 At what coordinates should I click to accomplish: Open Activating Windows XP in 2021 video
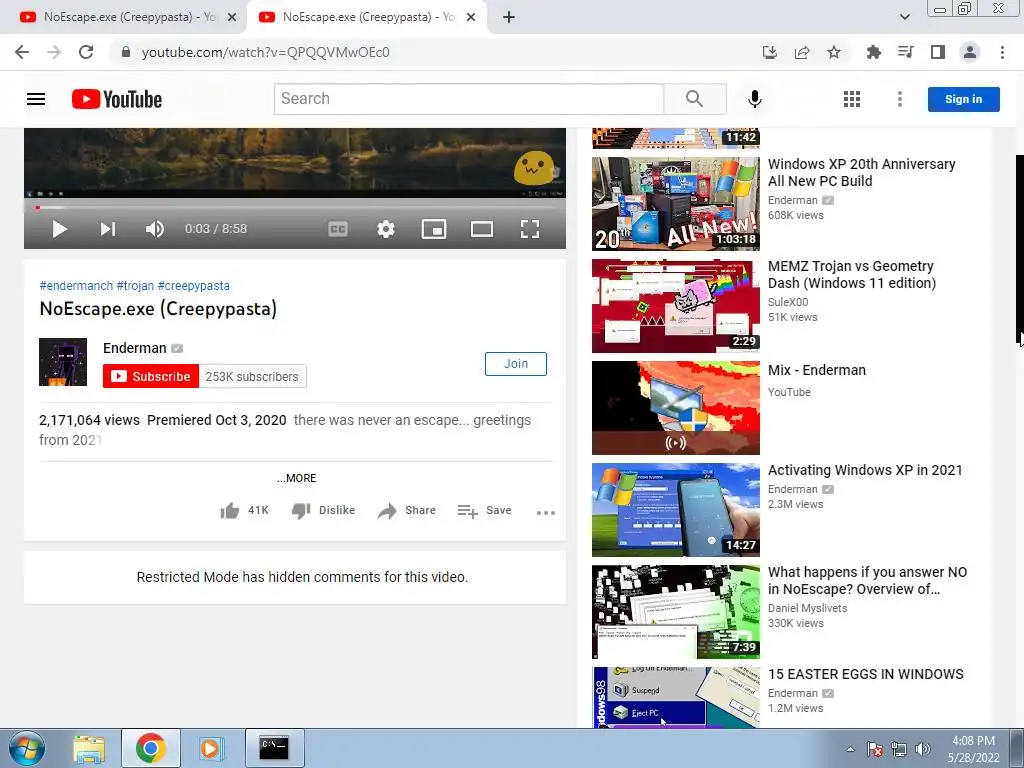pyautogui.click(x=865, y=470)
